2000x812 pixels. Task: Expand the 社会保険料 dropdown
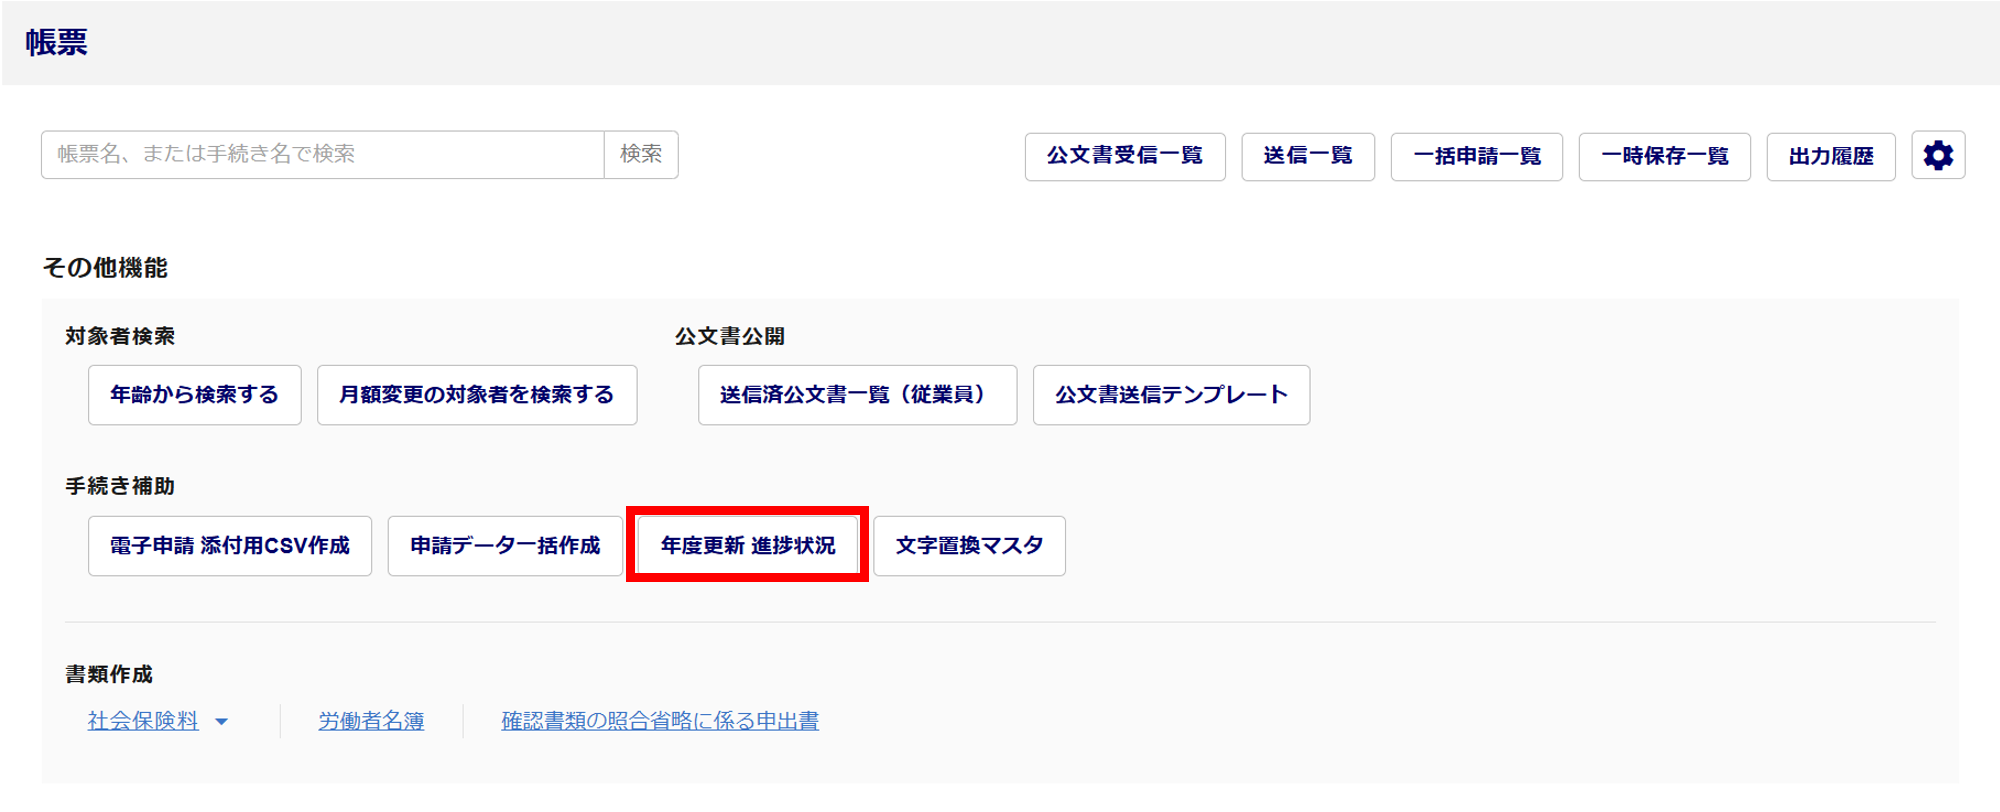tap(143, 721)
